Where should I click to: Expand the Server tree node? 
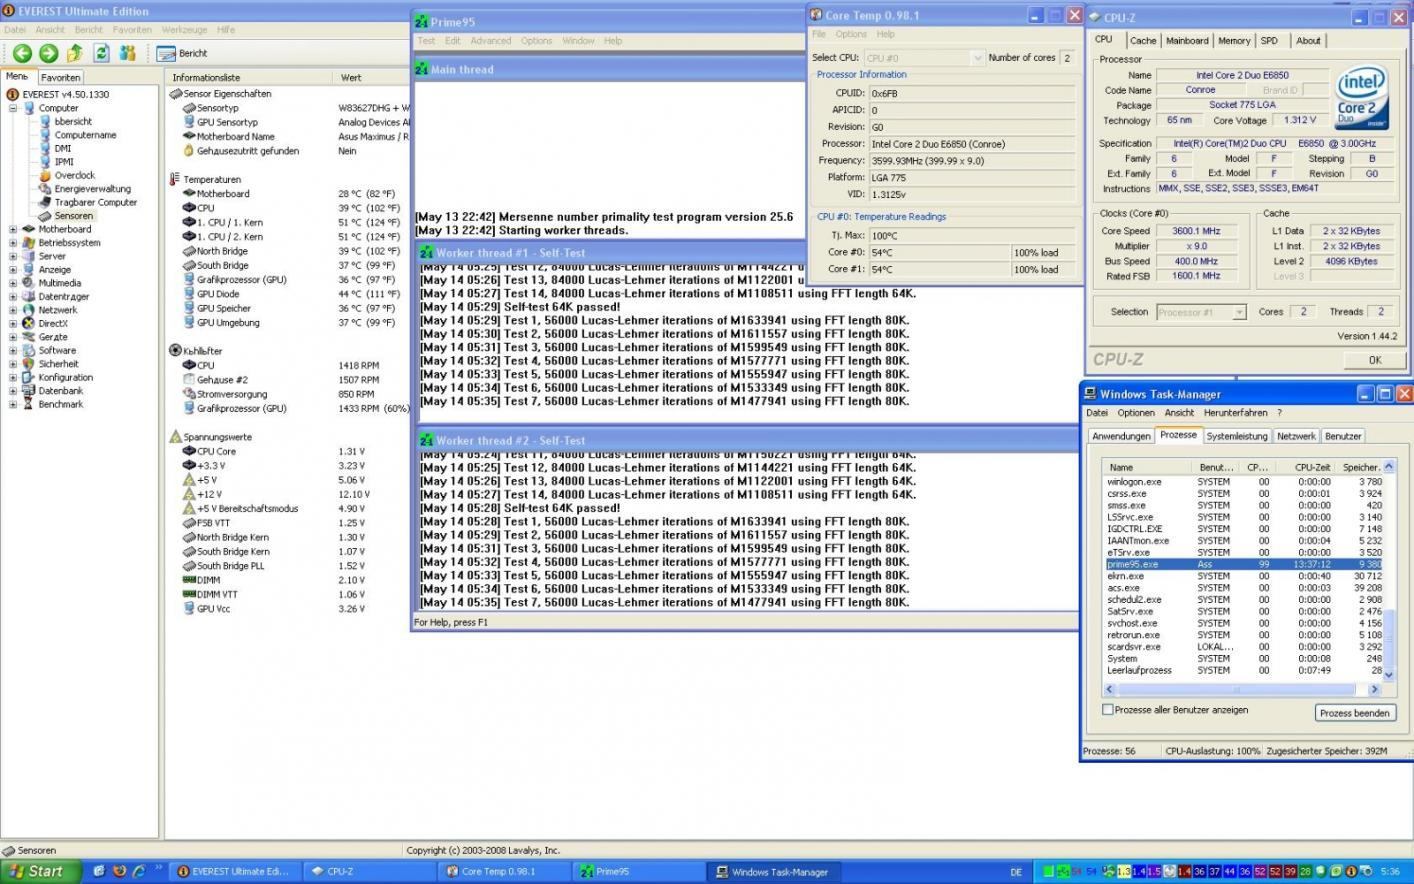[x=13, y=256]
